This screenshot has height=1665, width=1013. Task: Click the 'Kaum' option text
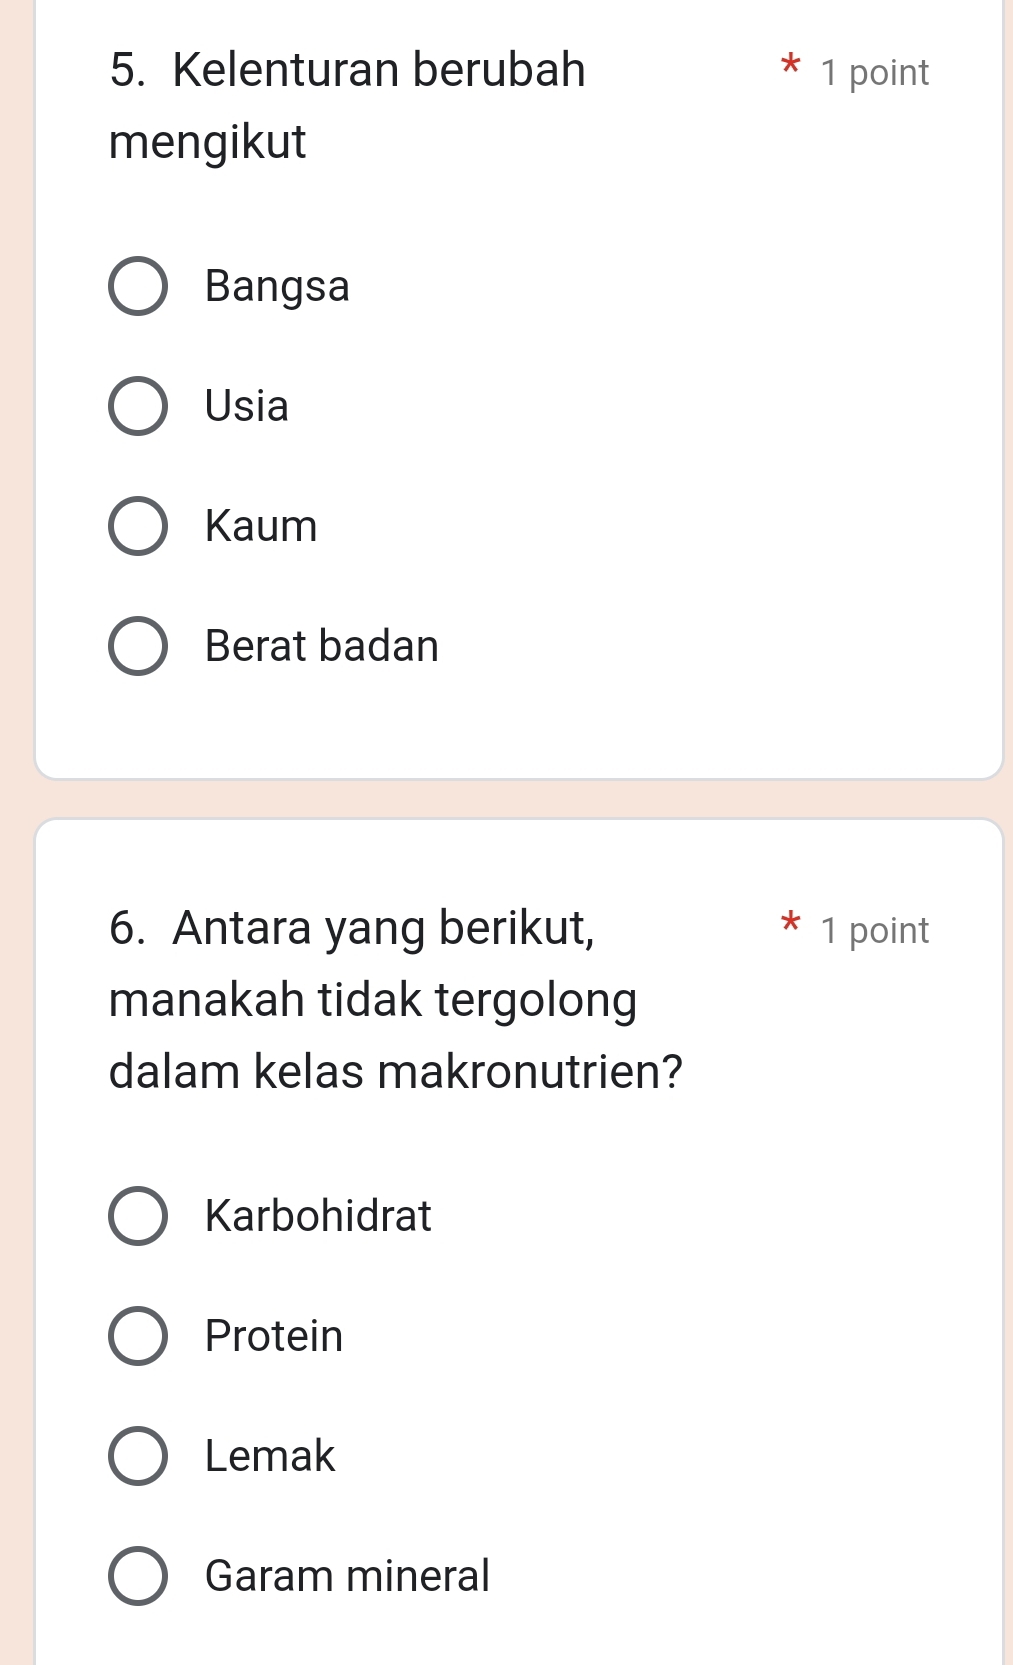coord(261,526)
